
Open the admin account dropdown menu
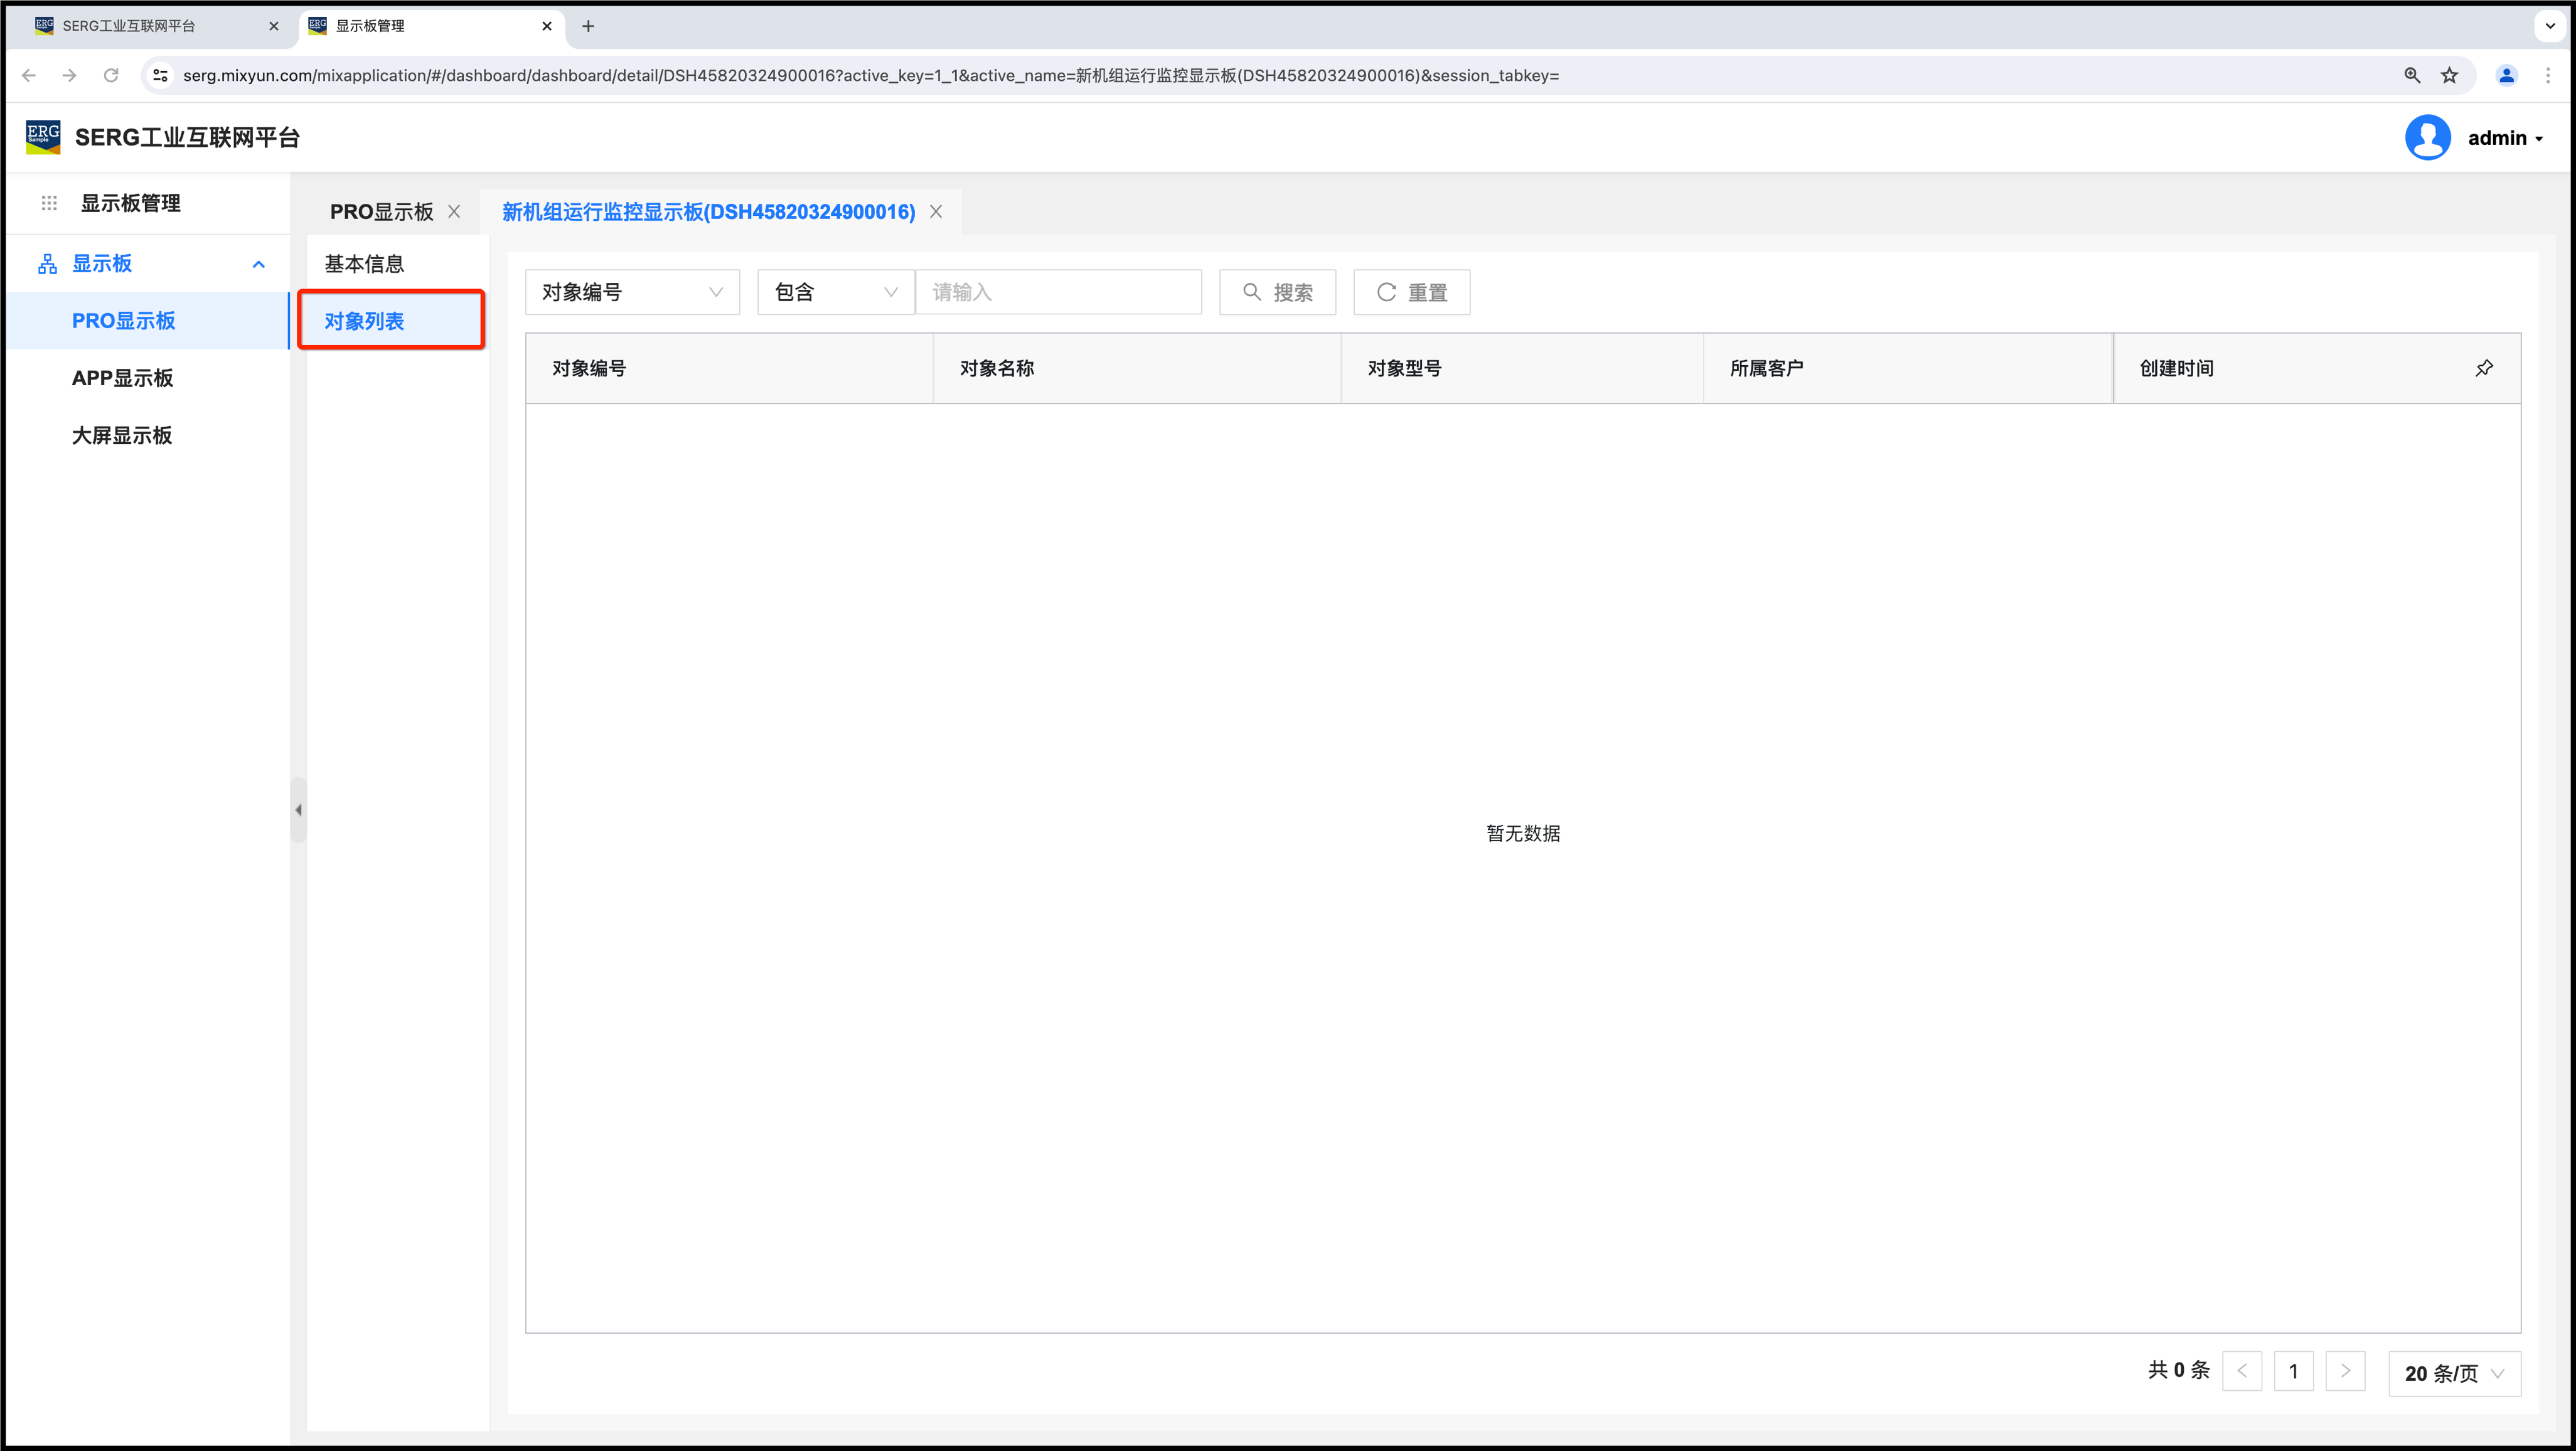click(2505, 138)
